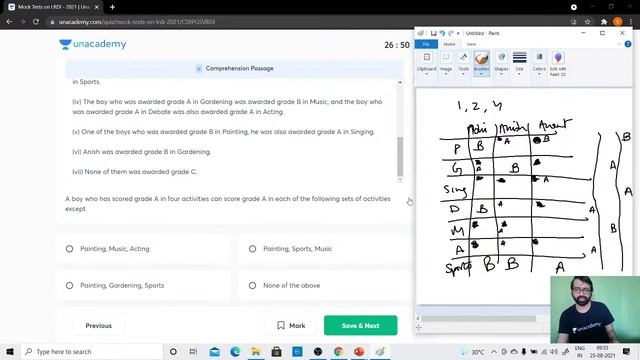Open the File menu in Paint
Screen dimensions: 640x360
426,44
